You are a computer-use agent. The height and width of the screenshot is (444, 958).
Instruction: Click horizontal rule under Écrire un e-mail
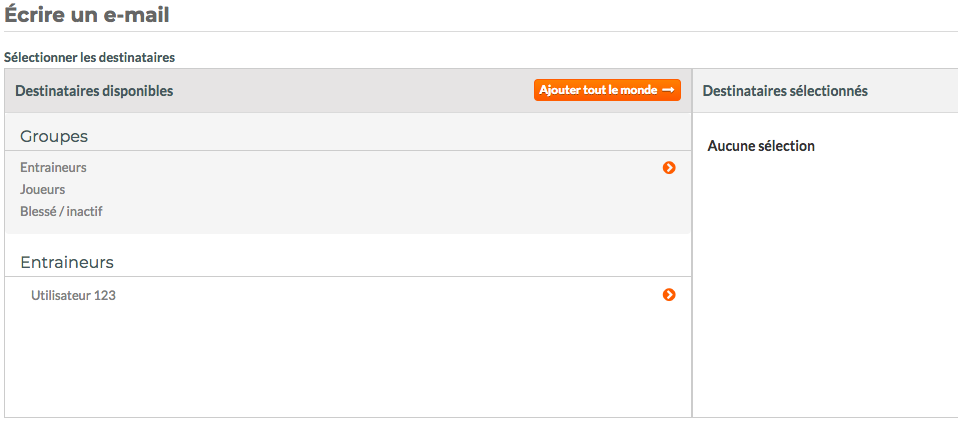pos(481,31)
